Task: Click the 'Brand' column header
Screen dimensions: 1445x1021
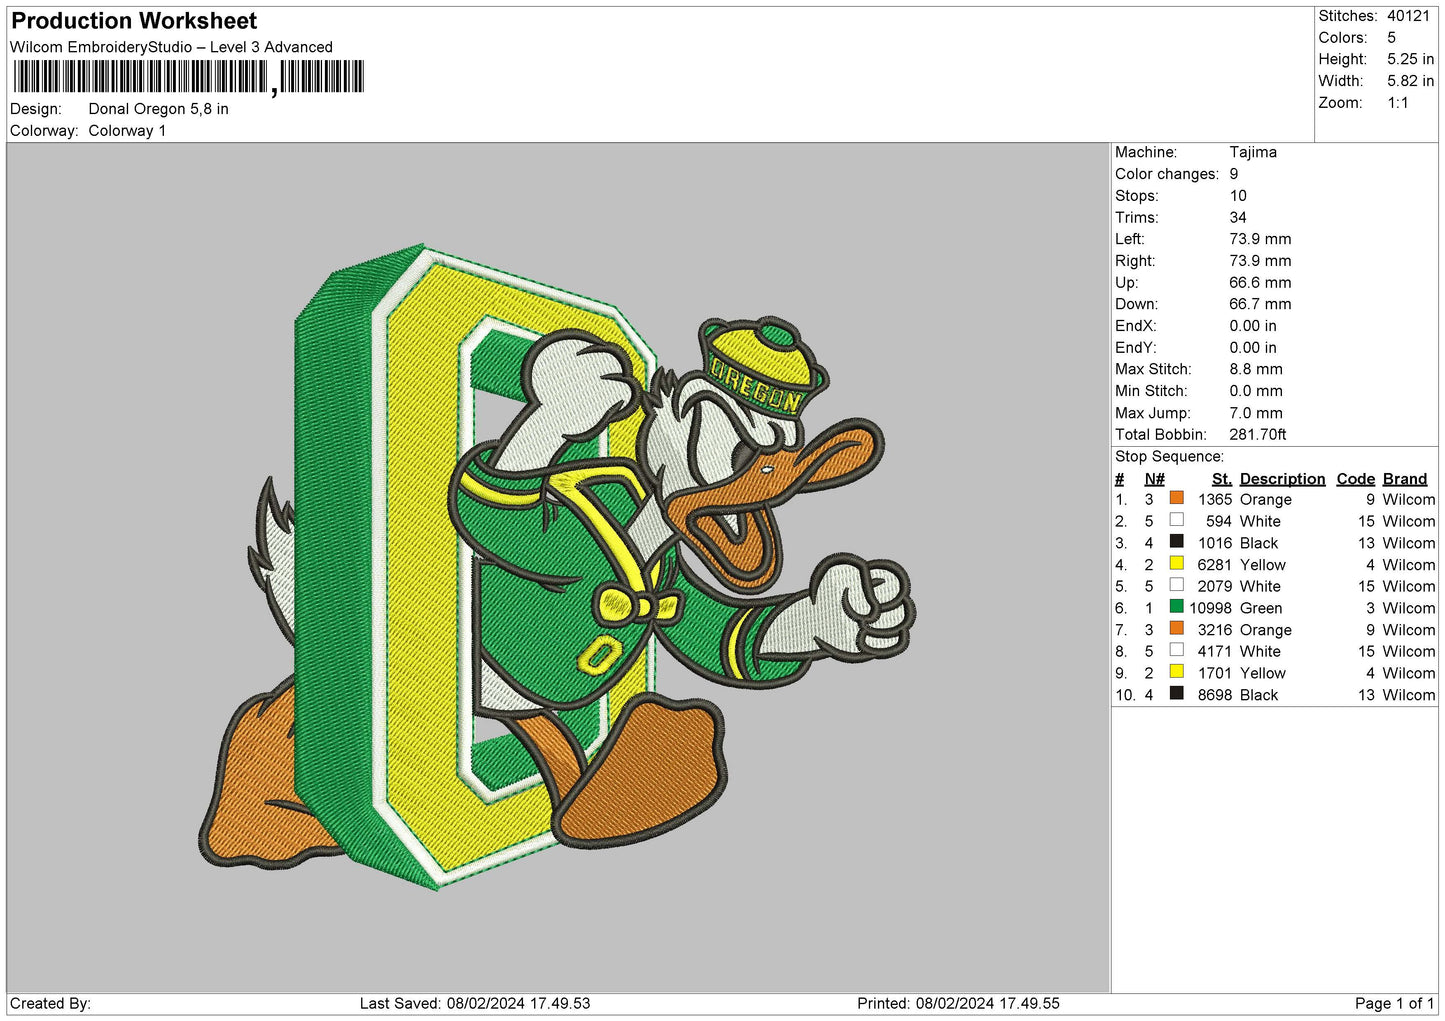Action: point(1405,479)
